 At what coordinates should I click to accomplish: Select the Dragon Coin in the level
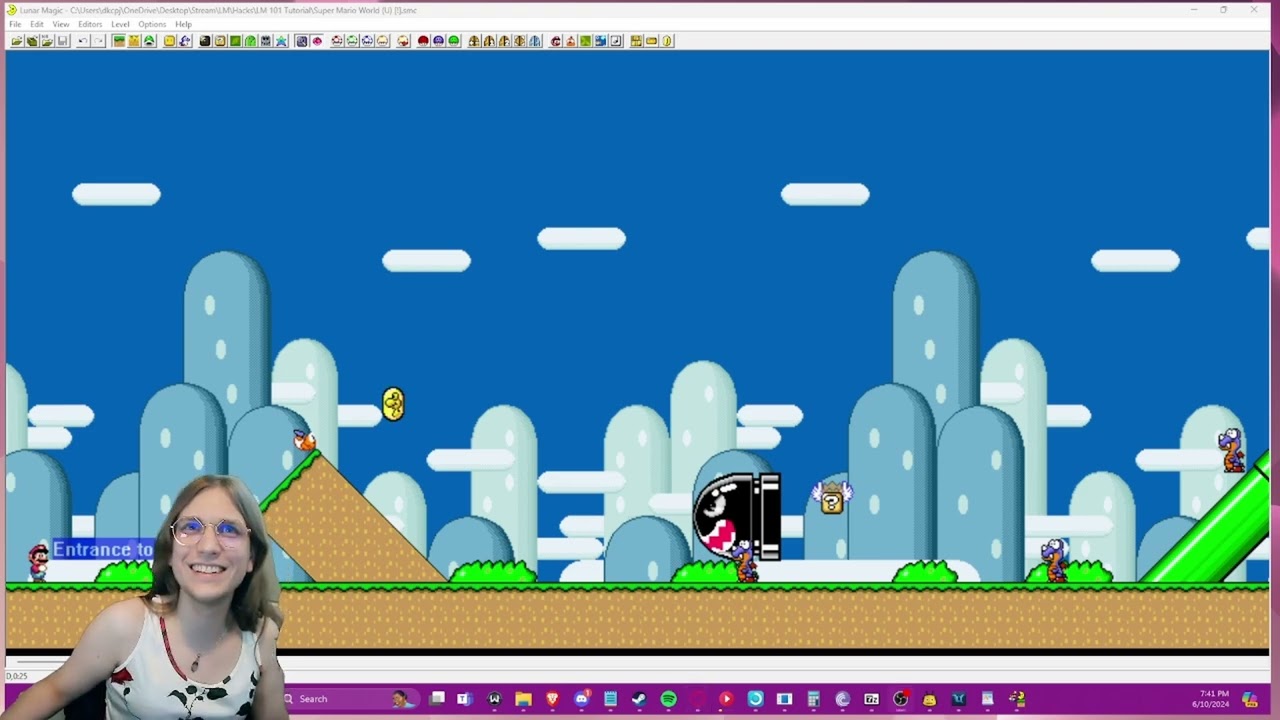click(393, 404)
